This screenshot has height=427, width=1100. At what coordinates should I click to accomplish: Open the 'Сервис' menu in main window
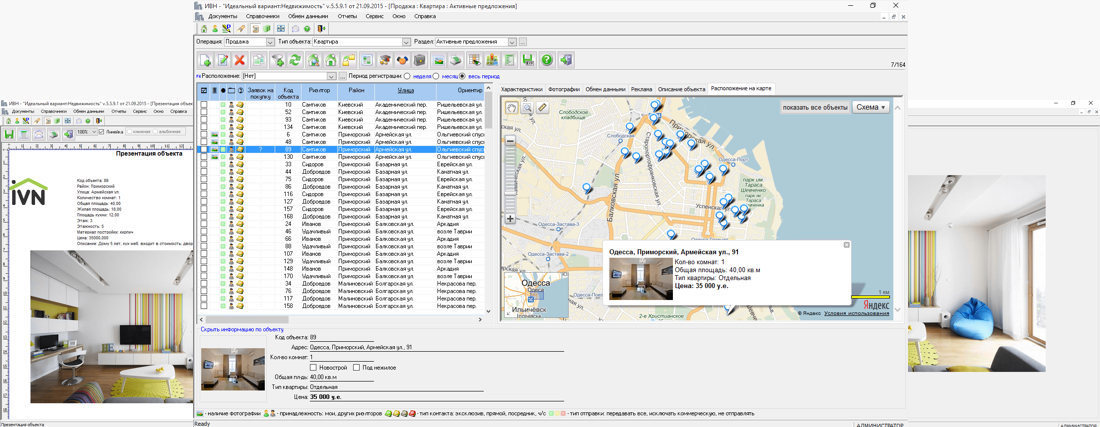coord(375,15)
